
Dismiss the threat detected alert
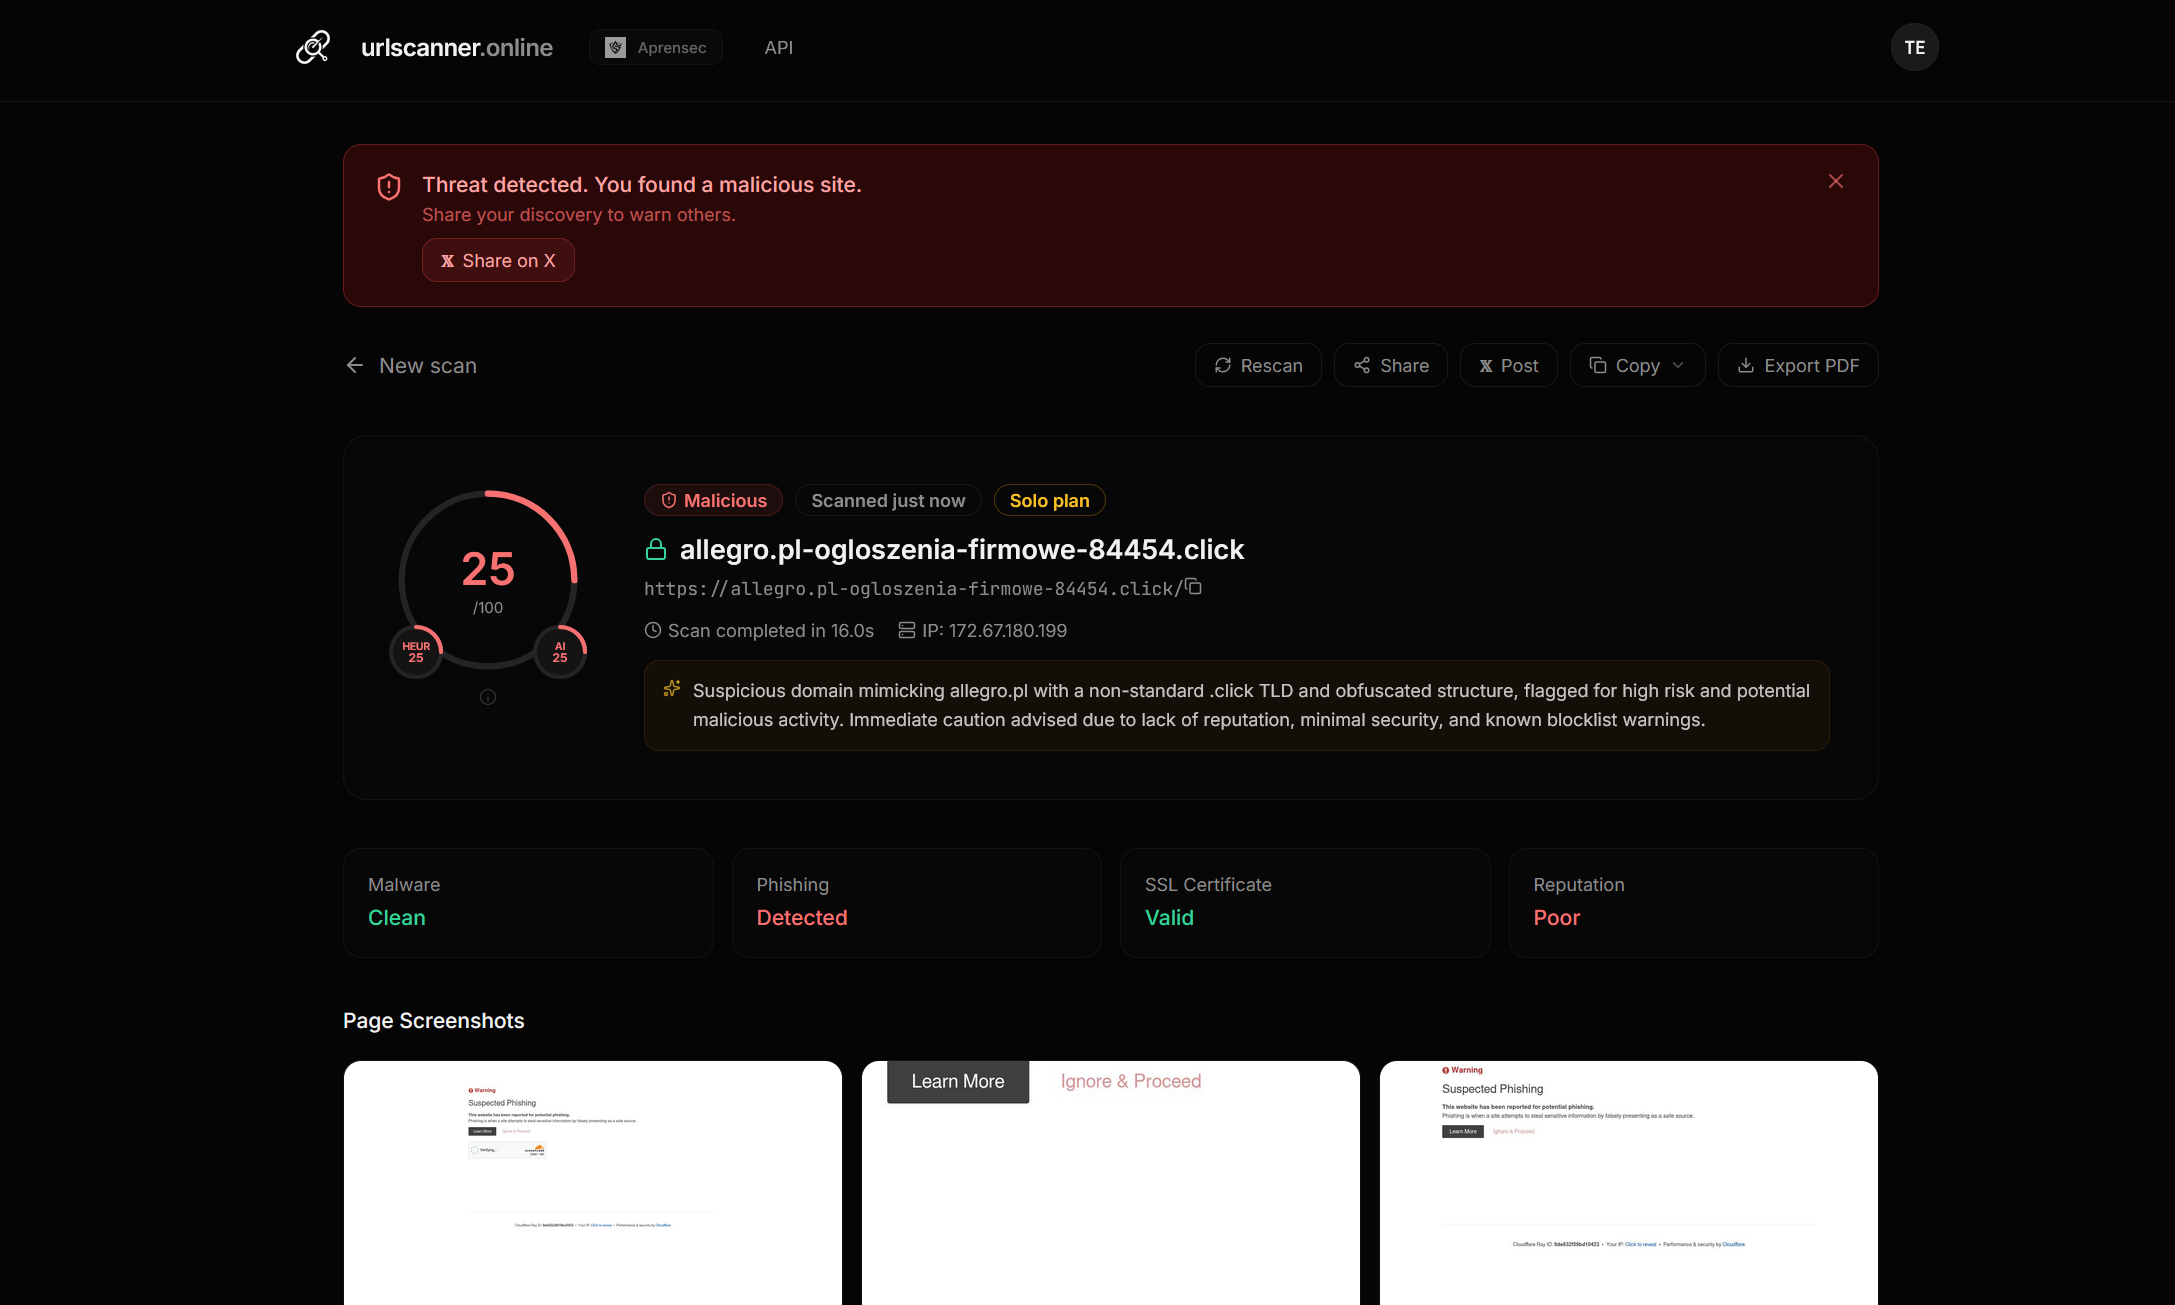(1836, 181)
